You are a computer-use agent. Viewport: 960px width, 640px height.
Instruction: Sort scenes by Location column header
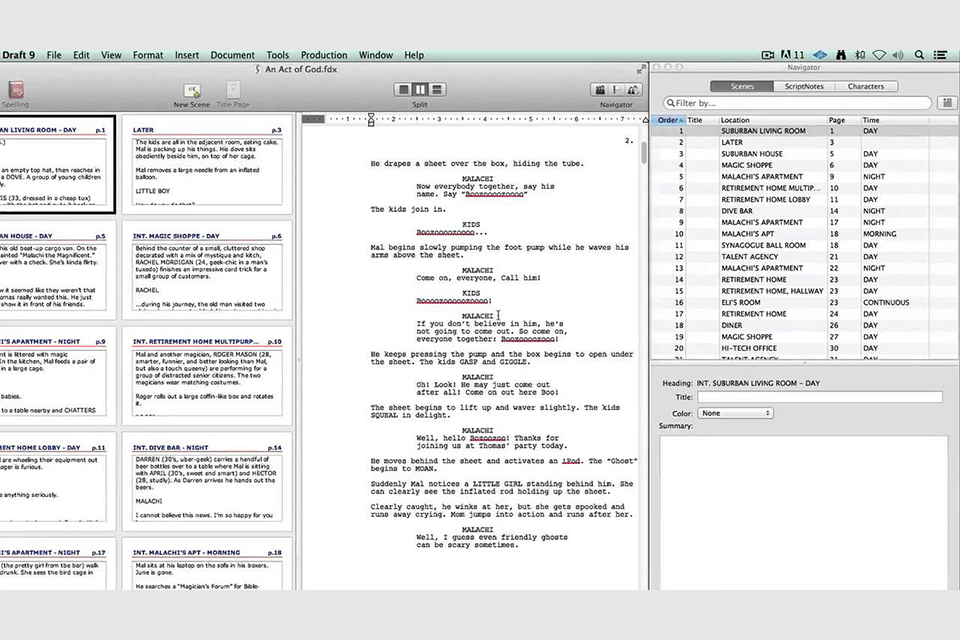772,120
